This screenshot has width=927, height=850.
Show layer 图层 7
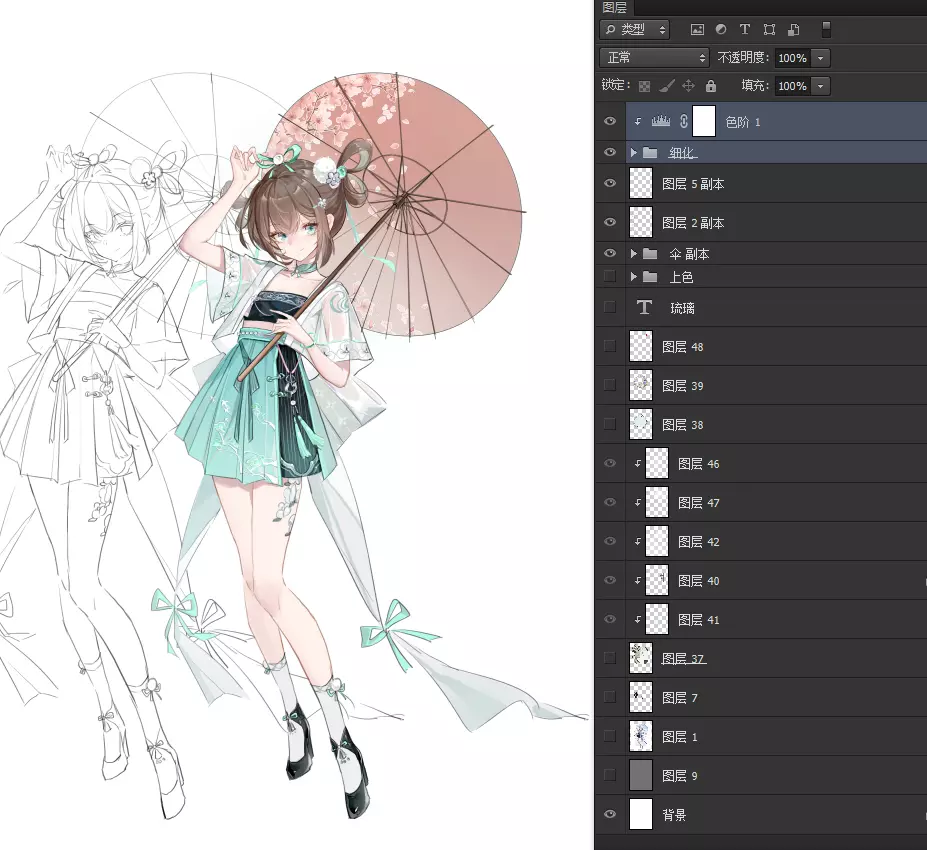610,697
